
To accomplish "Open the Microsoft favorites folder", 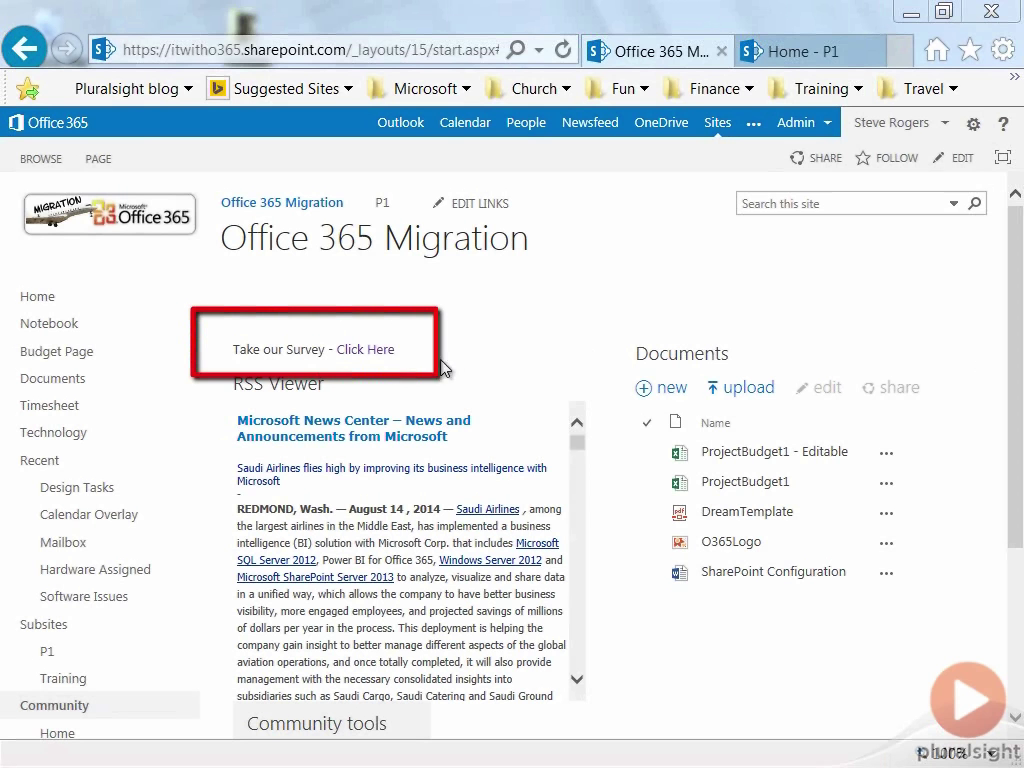I will (419, 88).
